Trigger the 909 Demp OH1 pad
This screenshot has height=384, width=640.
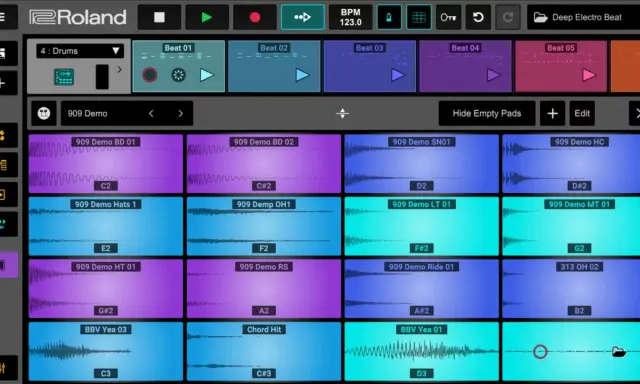(x=264, y=226)
